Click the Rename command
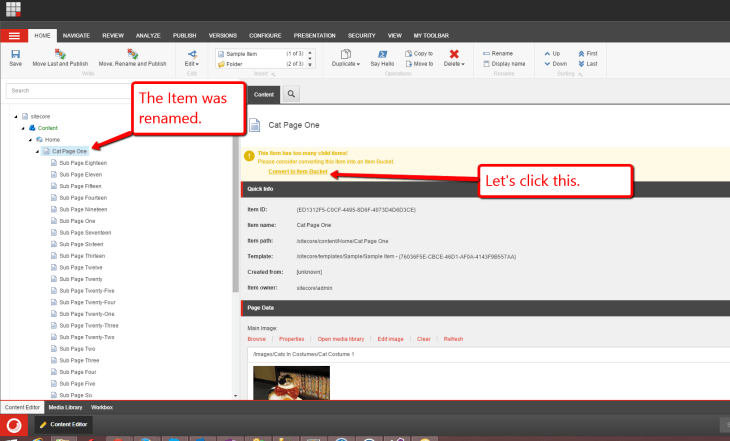The width and height of the screenshot is (730, 441). (498, 54)
